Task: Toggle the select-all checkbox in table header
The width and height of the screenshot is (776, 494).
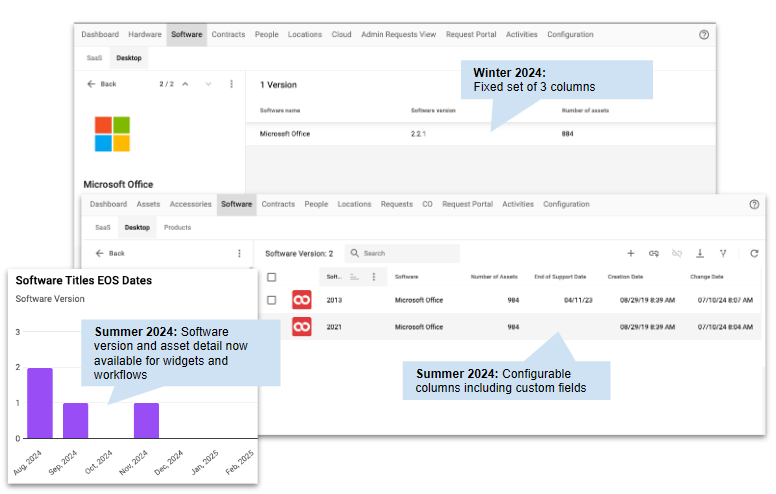Action: (x=272, y=277)
